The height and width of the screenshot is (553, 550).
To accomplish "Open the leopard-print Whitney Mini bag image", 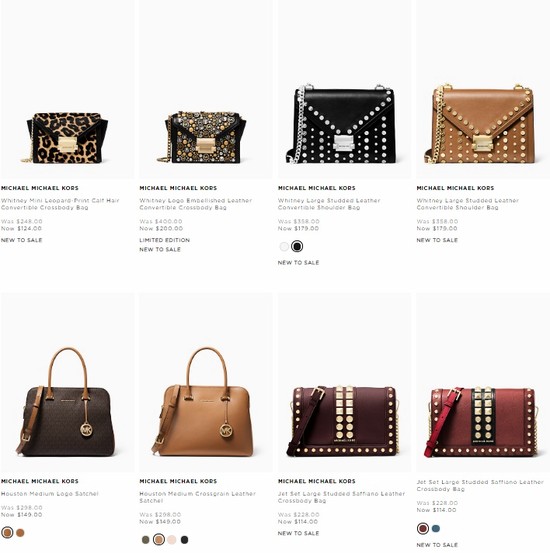I will click(67, 89).
